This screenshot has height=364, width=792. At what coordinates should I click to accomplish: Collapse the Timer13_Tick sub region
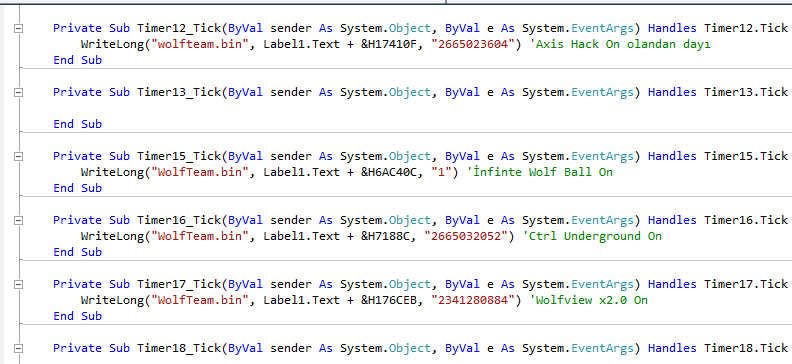[18, 92]
